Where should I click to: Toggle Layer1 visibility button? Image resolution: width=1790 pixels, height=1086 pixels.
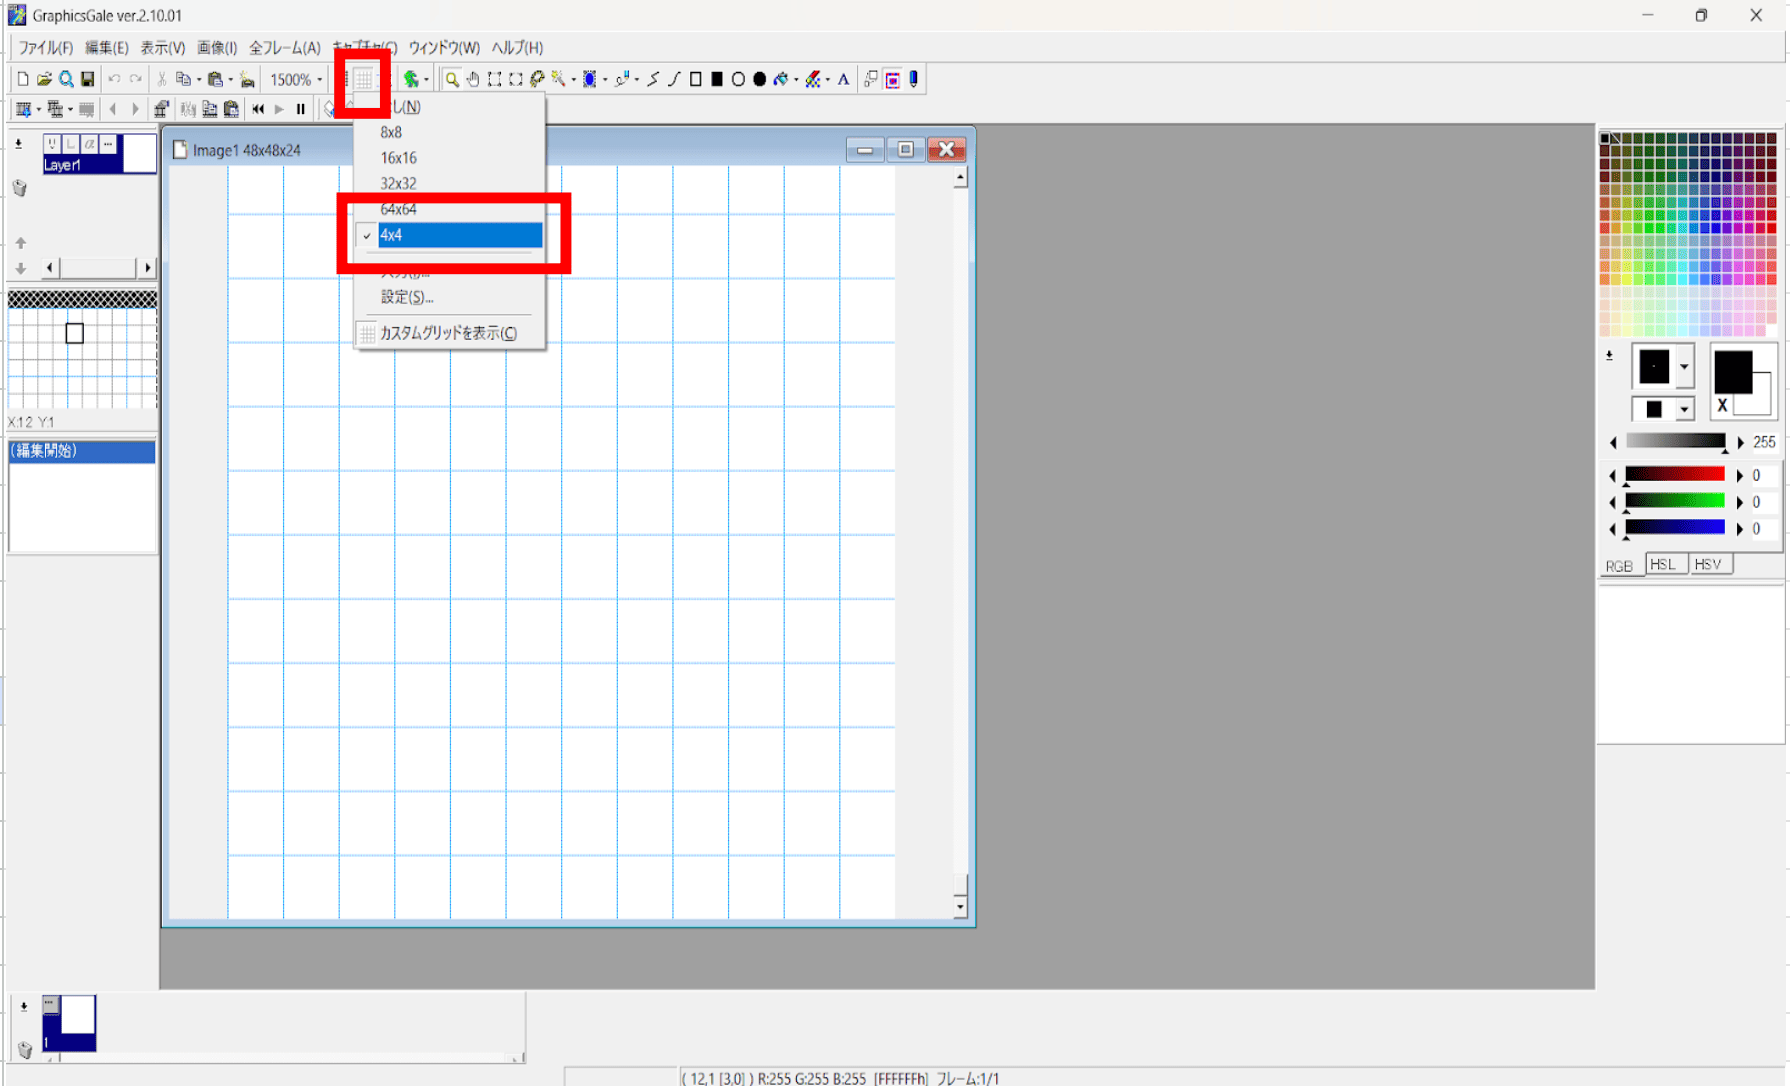click(52, 145)
